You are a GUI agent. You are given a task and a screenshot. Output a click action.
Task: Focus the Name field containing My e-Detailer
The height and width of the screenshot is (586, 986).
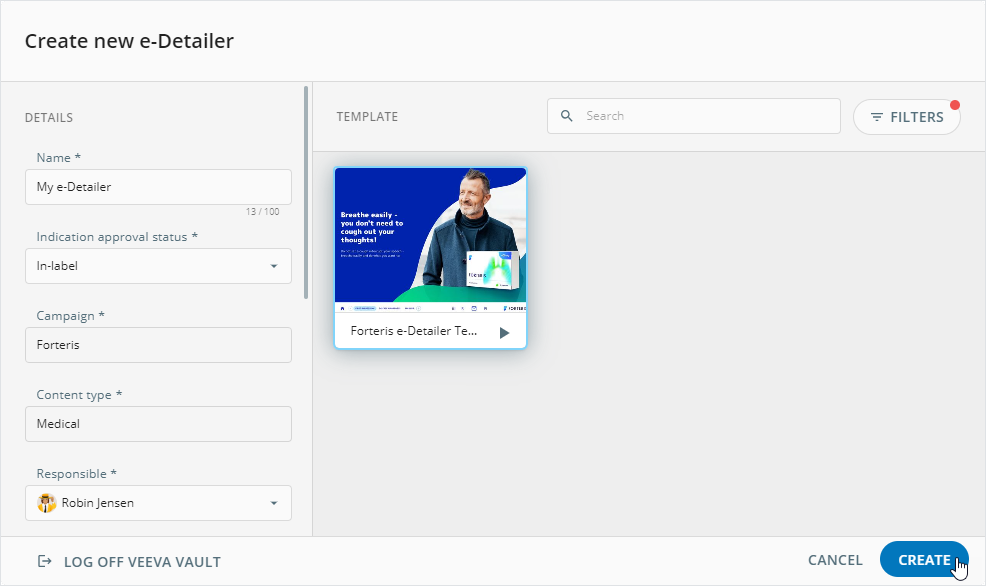click(x=158, y=187)
